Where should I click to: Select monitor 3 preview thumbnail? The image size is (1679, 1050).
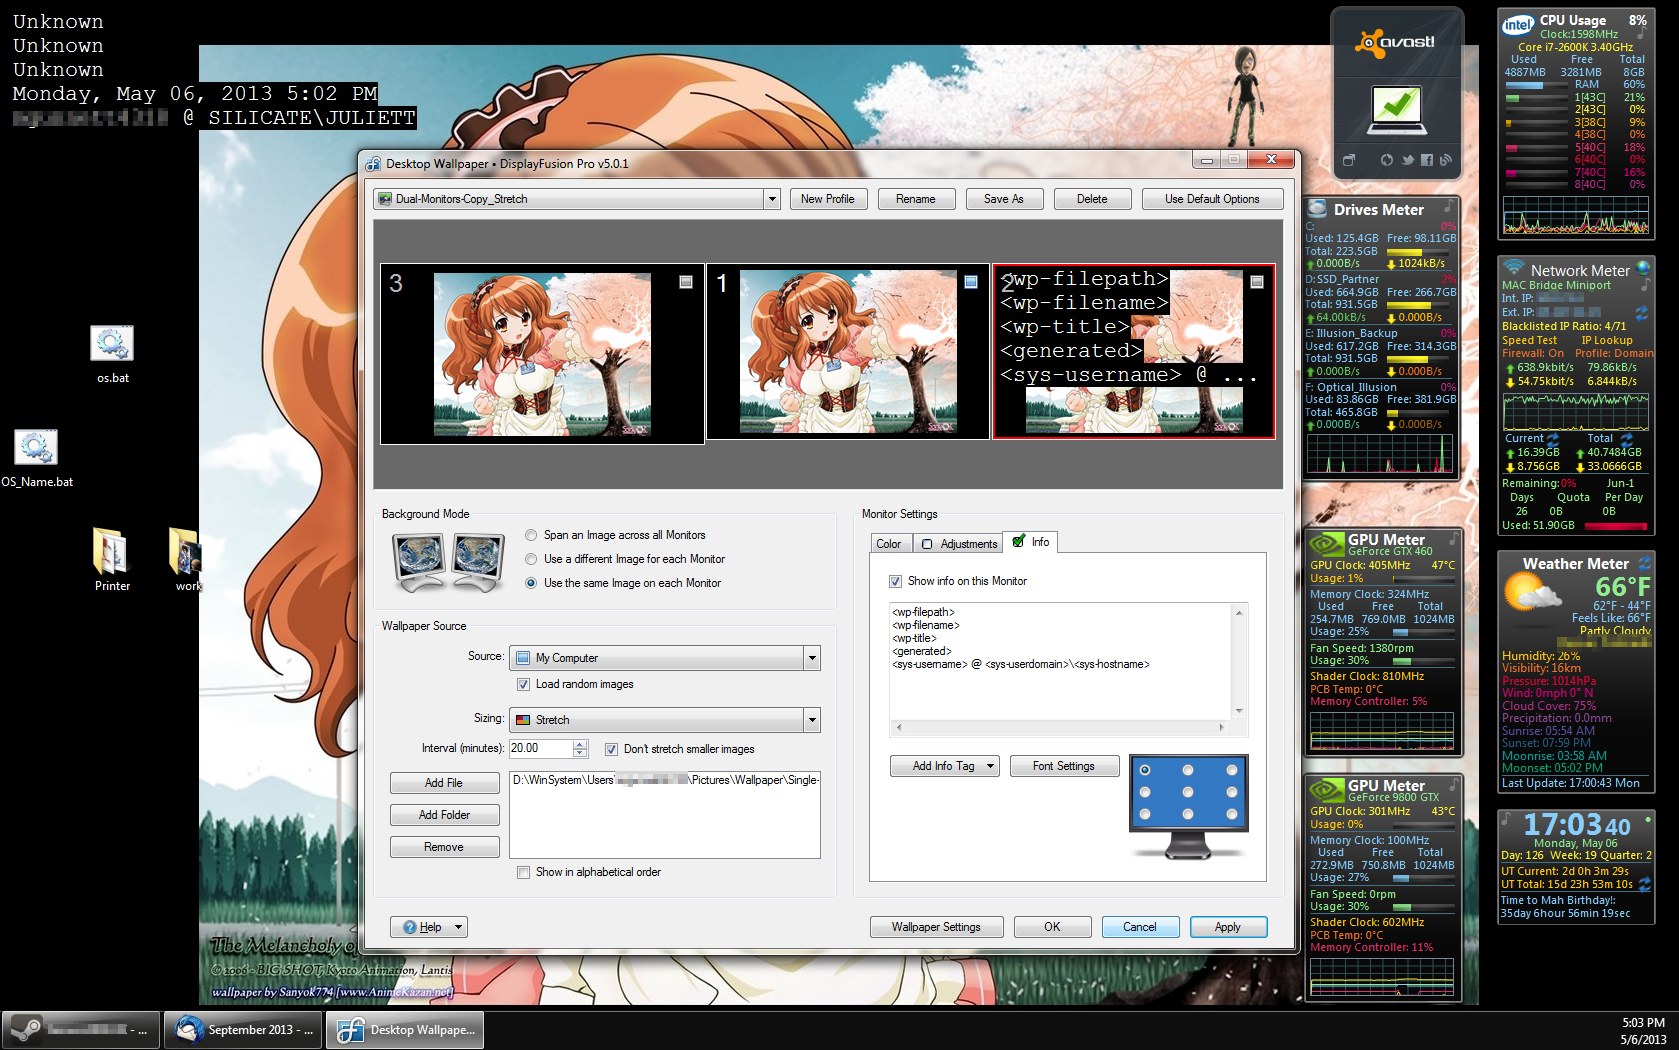542,353
